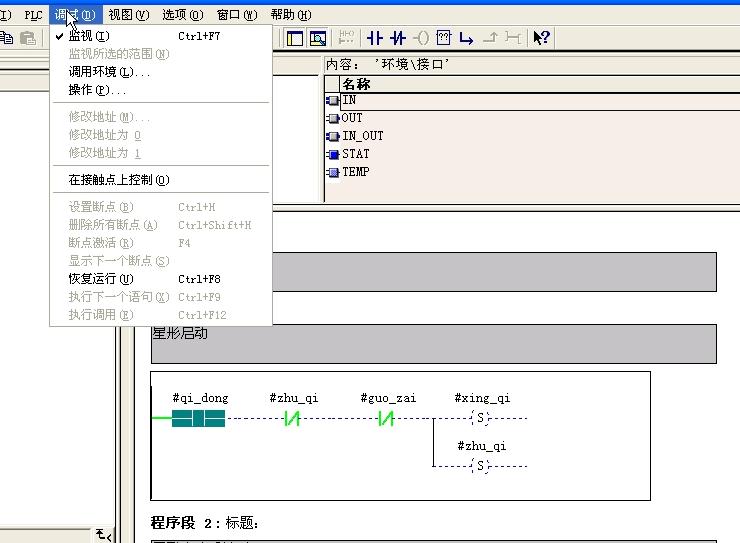Insert a normally closed contact
This screenshot has height=543, width=740.
click(x=398, y=38)
